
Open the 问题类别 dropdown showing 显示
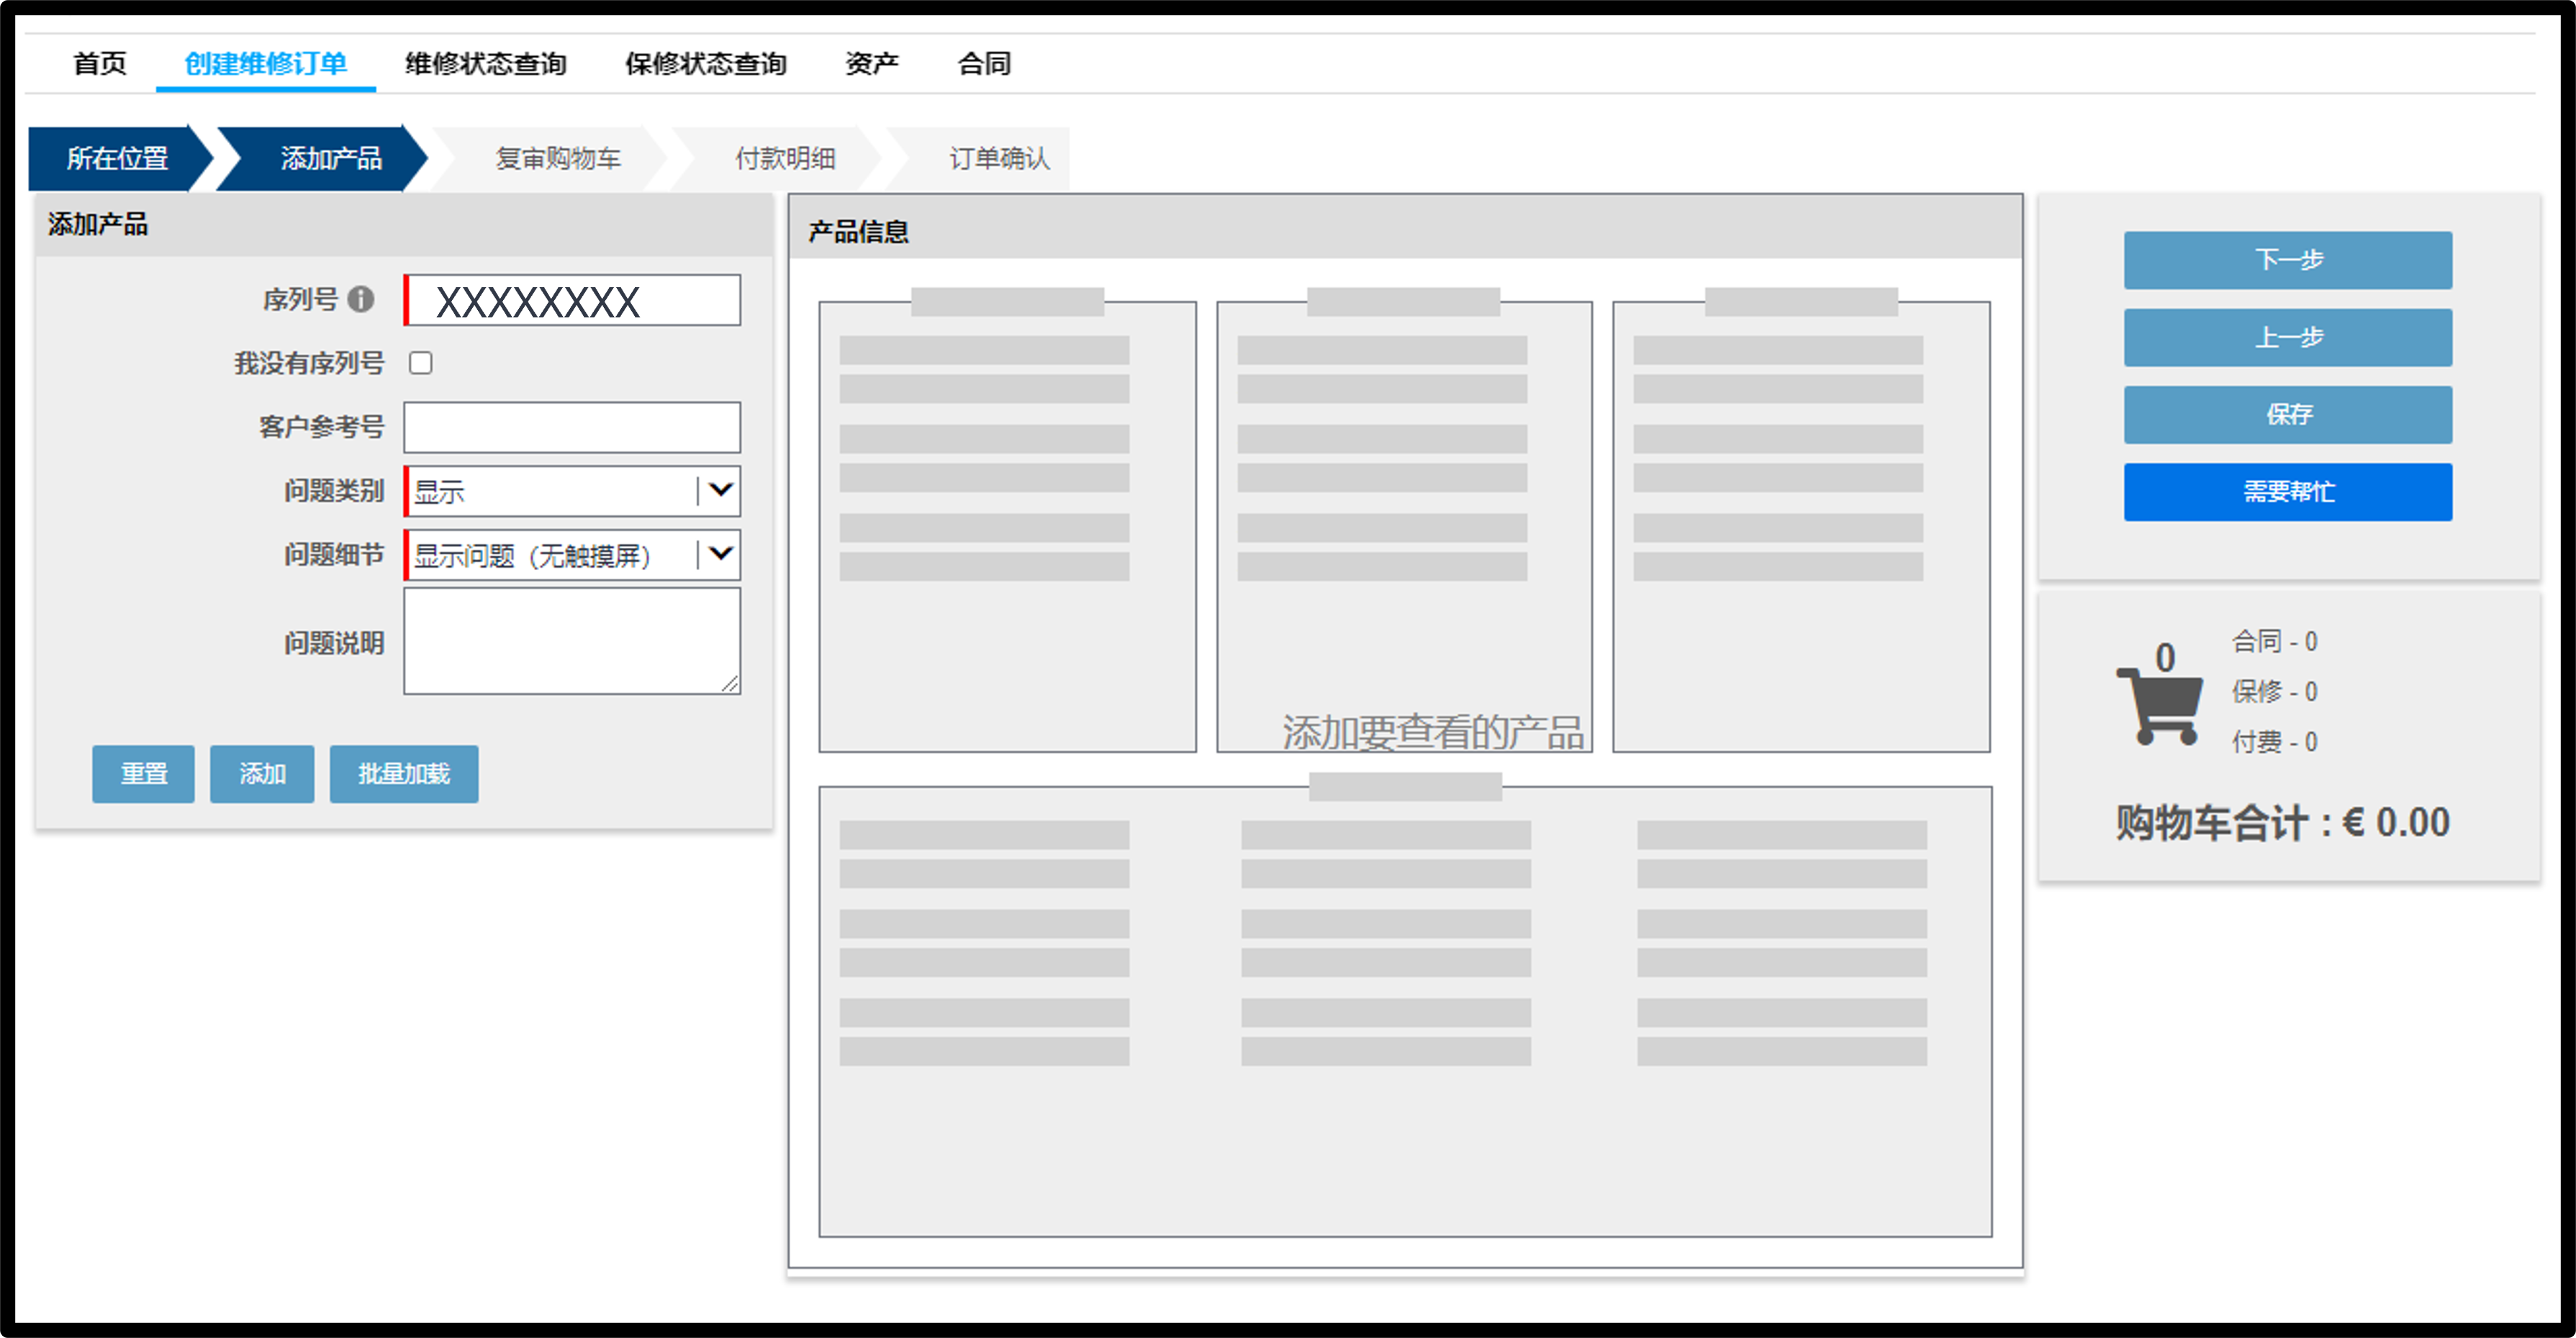click(x=572, y=491)
